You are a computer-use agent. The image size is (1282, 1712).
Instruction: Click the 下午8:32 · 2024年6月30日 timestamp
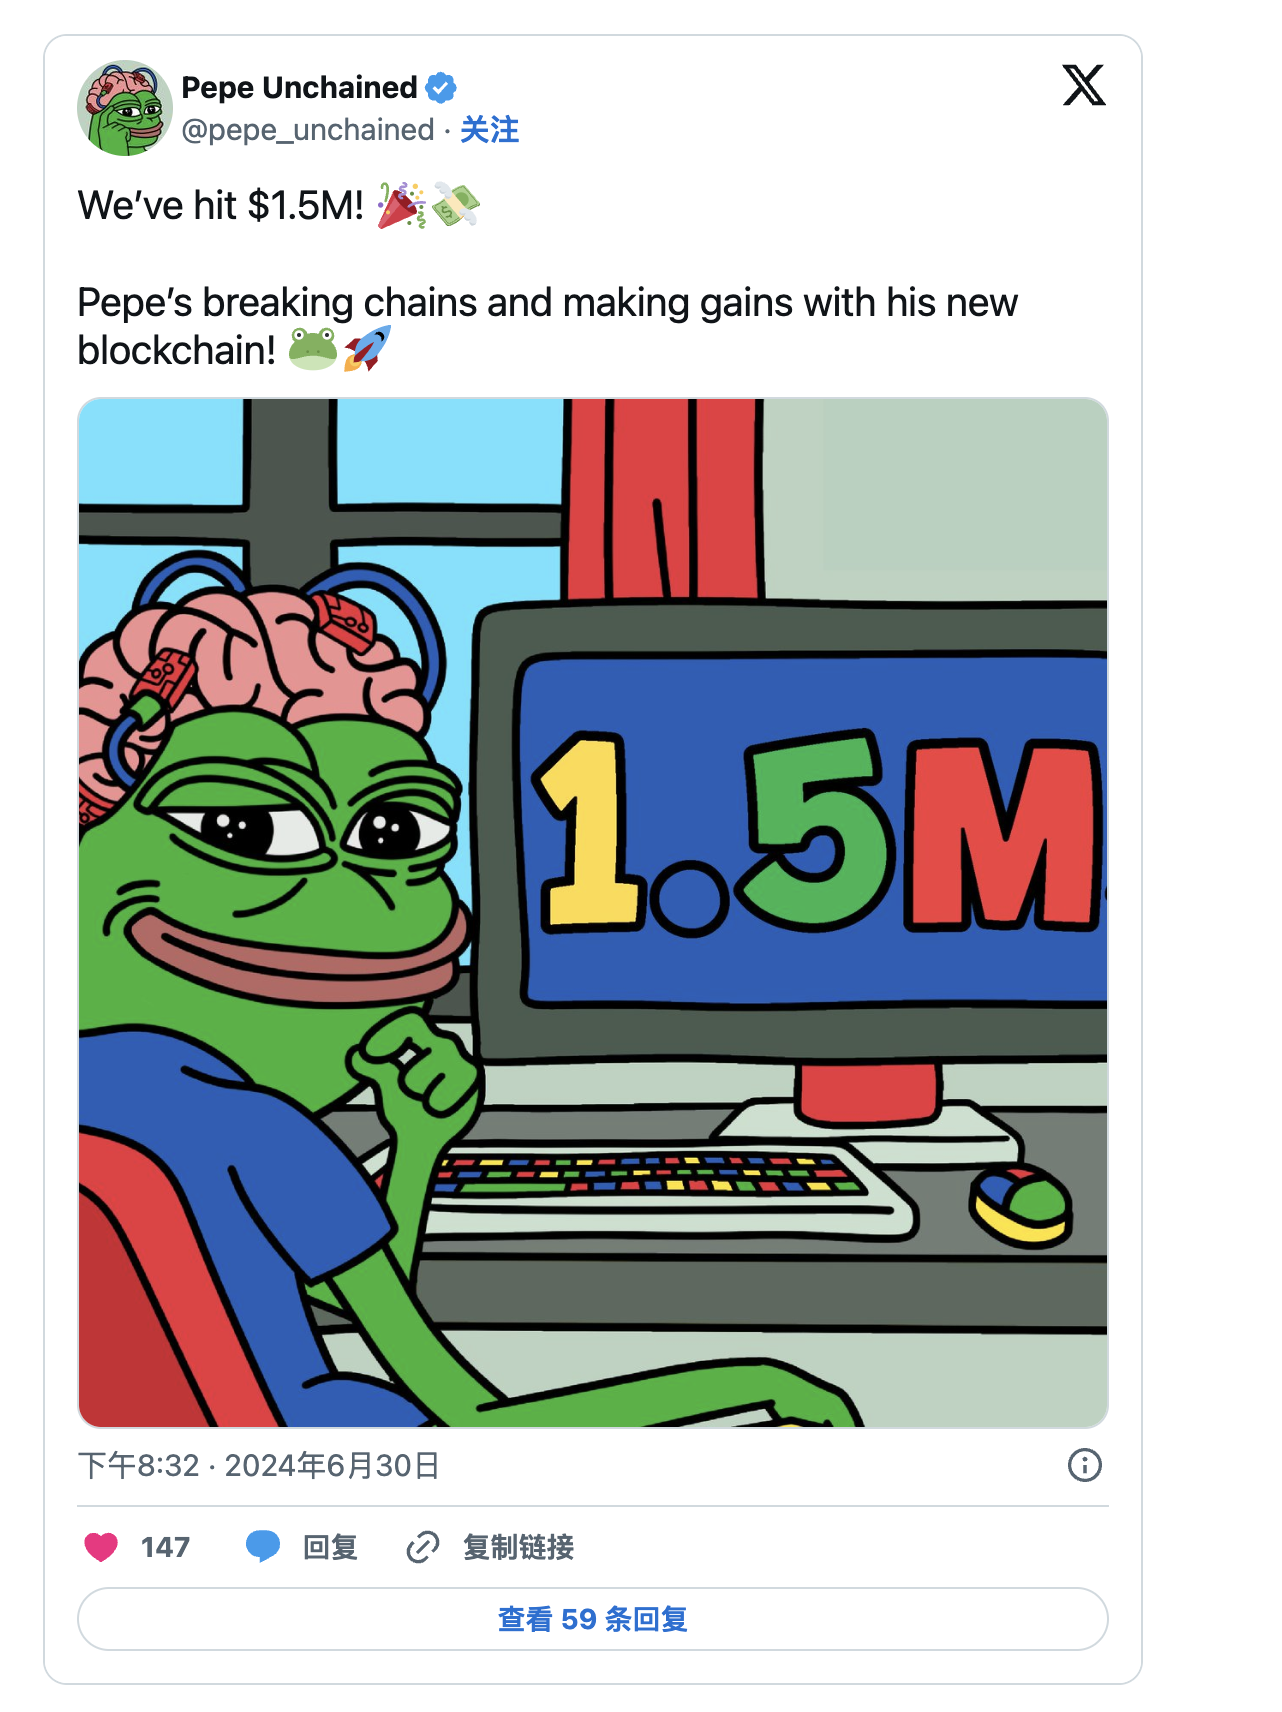pyautogui.click(x=259, y=1466)
